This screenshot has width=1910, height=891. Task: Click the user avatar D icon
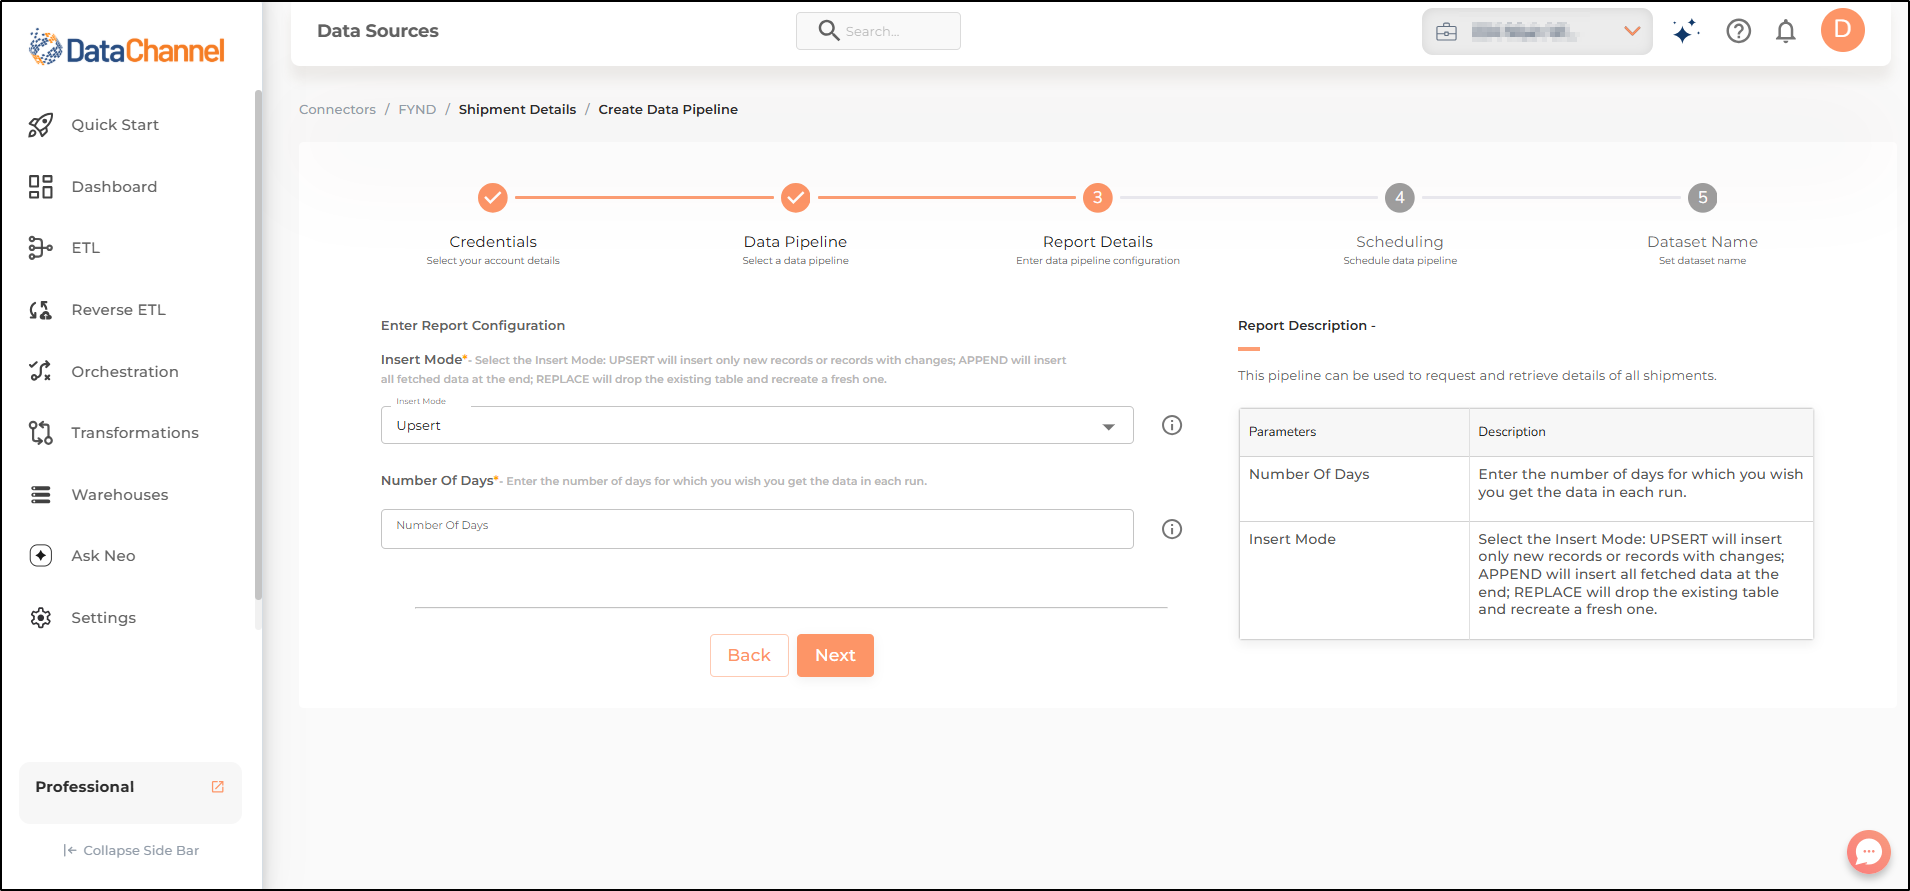point(1842,30)
